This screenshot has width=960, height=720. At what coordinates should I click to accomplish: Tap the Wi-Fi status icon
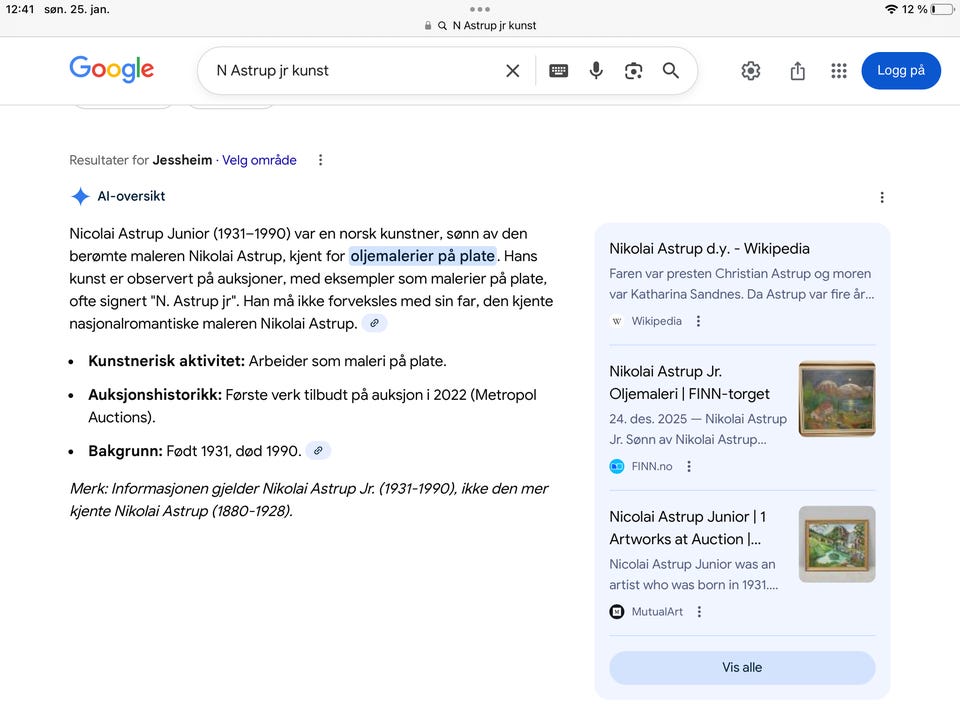(x=891, y=9)
